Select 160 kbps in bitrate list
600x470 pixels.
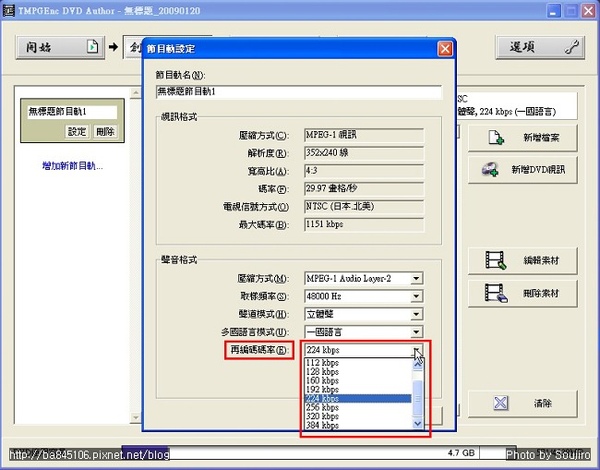pos(358,381)
